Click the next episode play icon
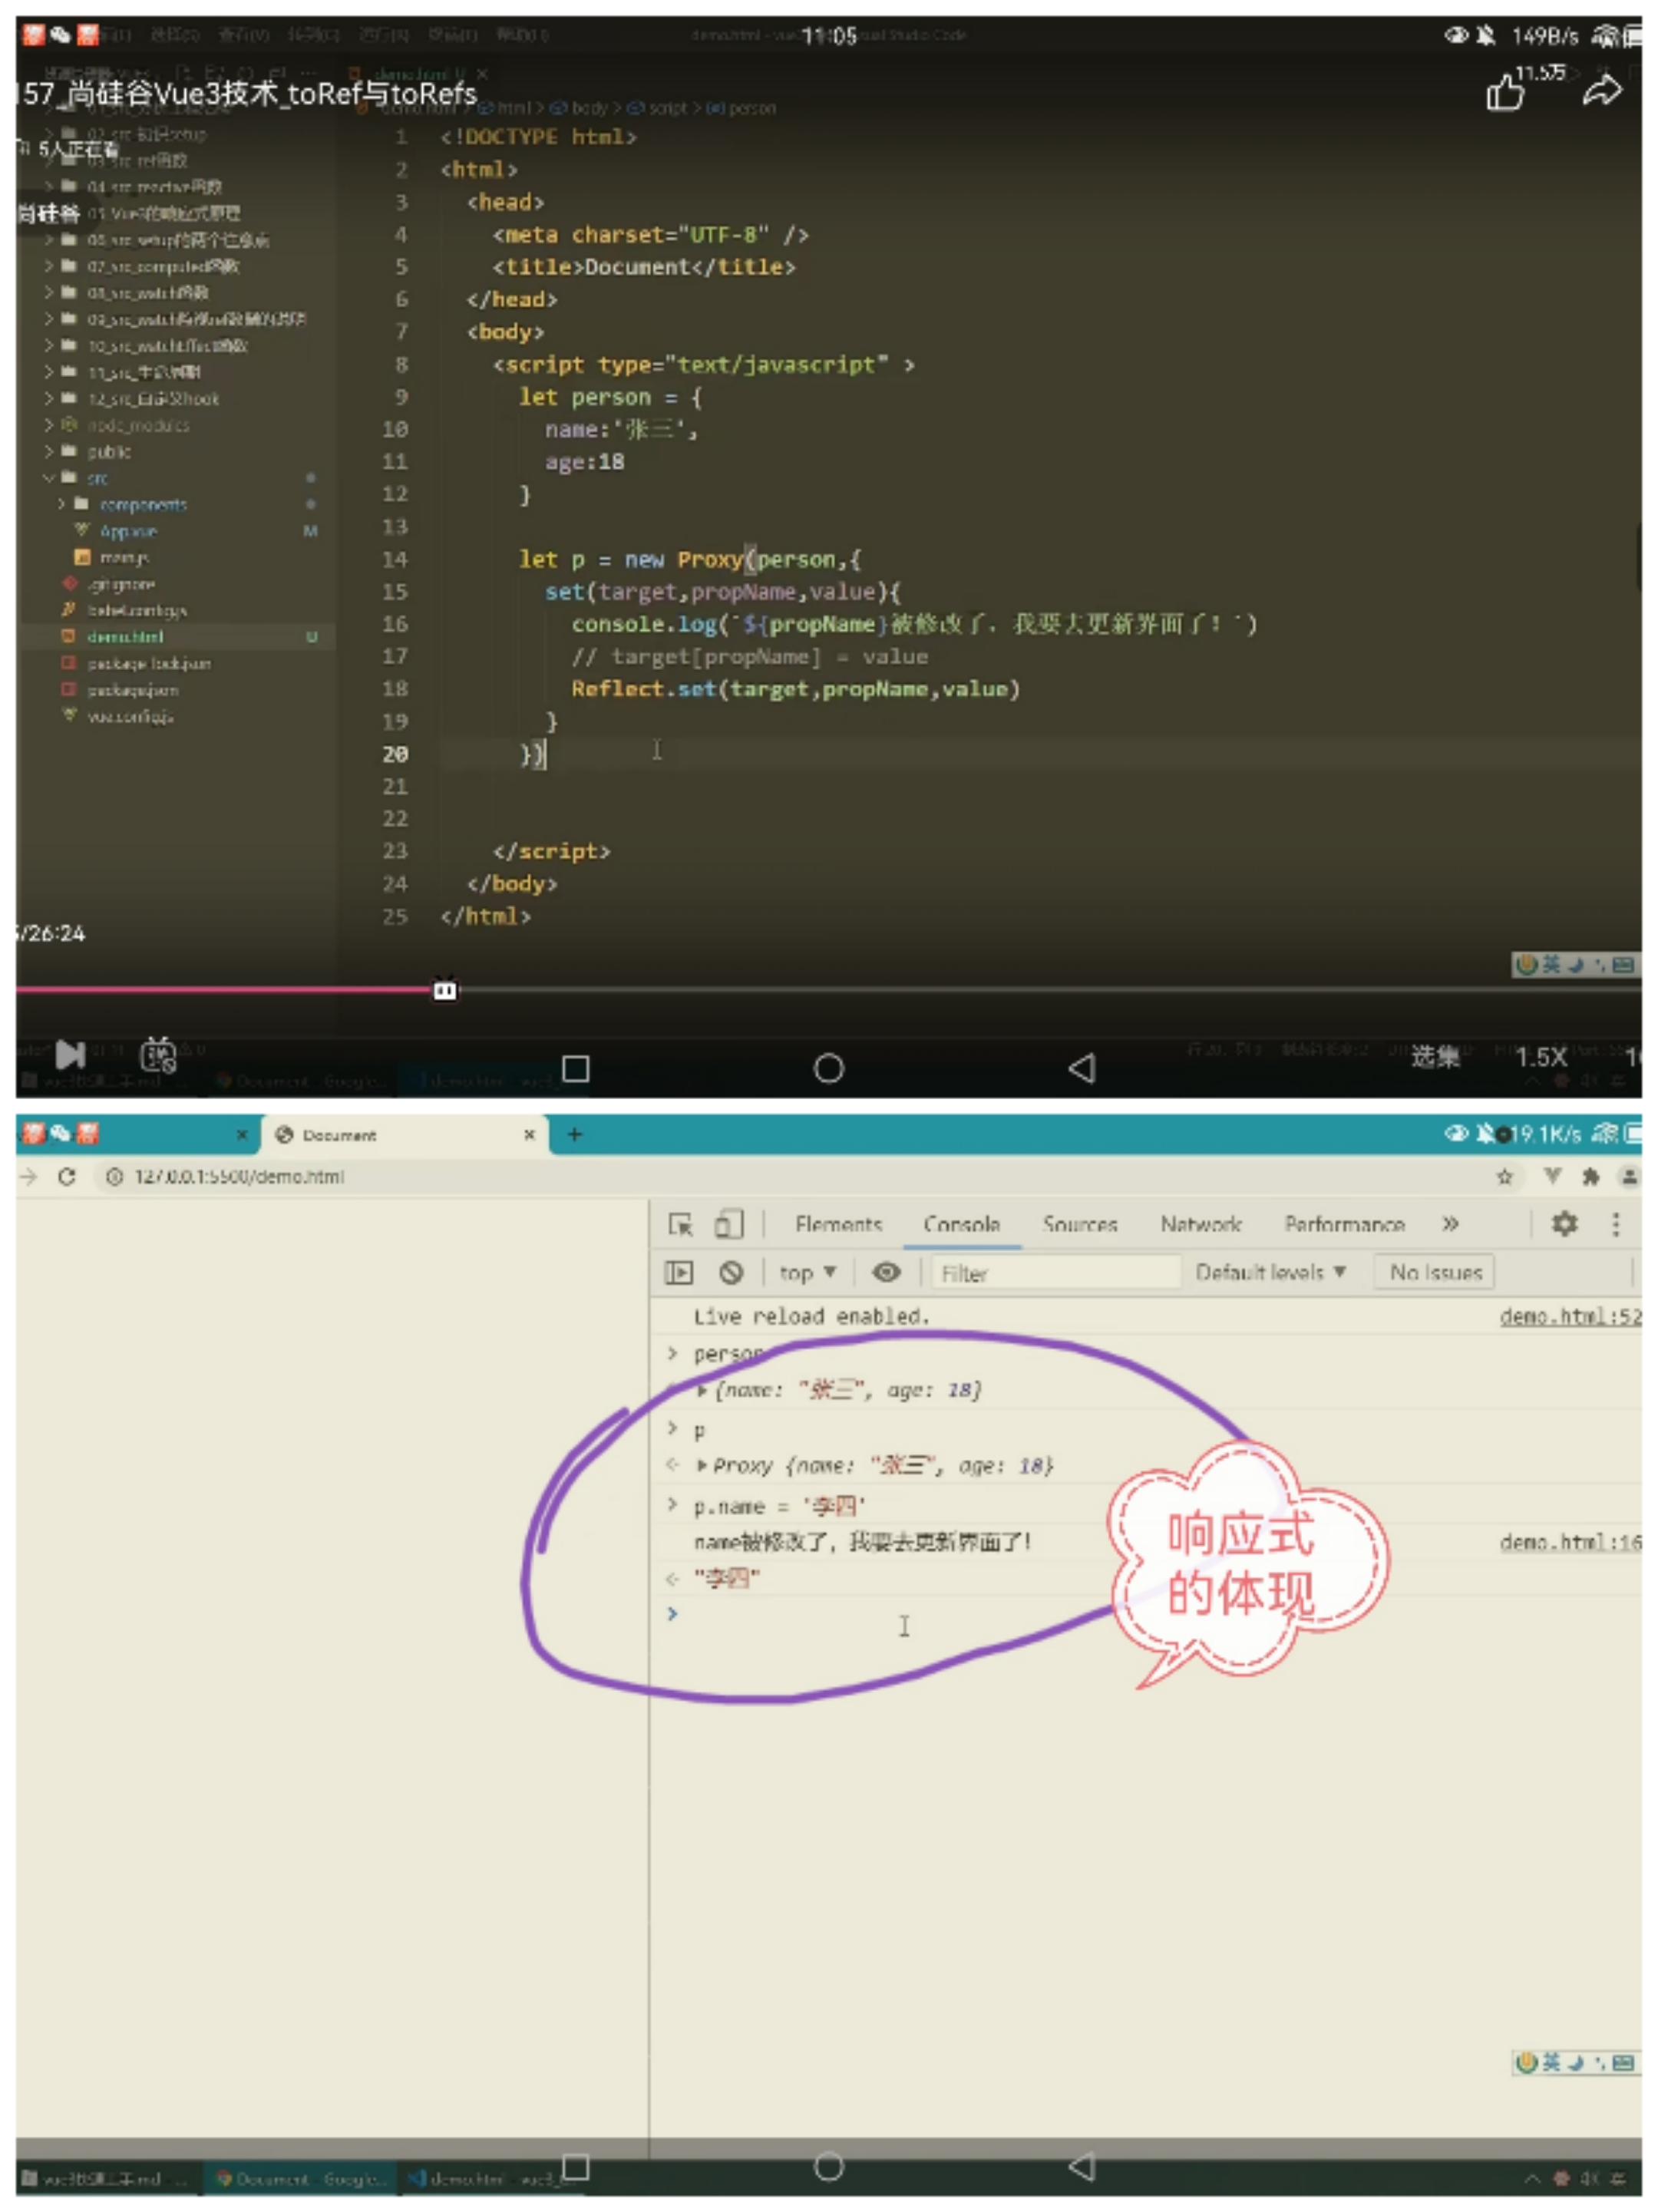Screen dimensions: 1658x2212 tap(70, 1055)
